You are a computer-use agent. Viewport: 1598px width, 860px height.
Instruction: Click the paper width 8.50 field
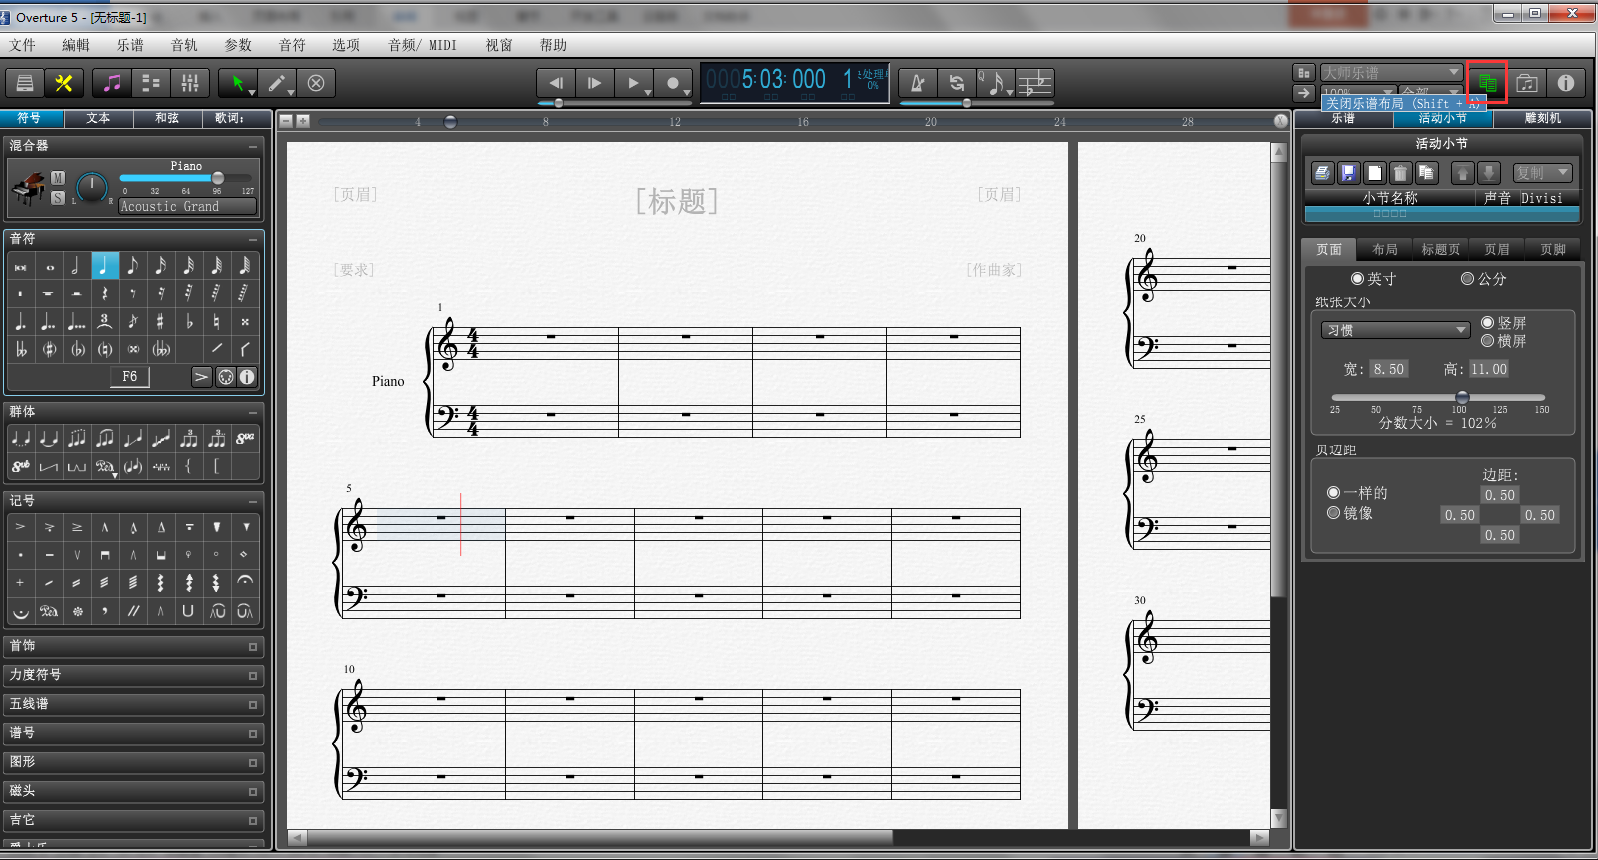click(1388, 369)
